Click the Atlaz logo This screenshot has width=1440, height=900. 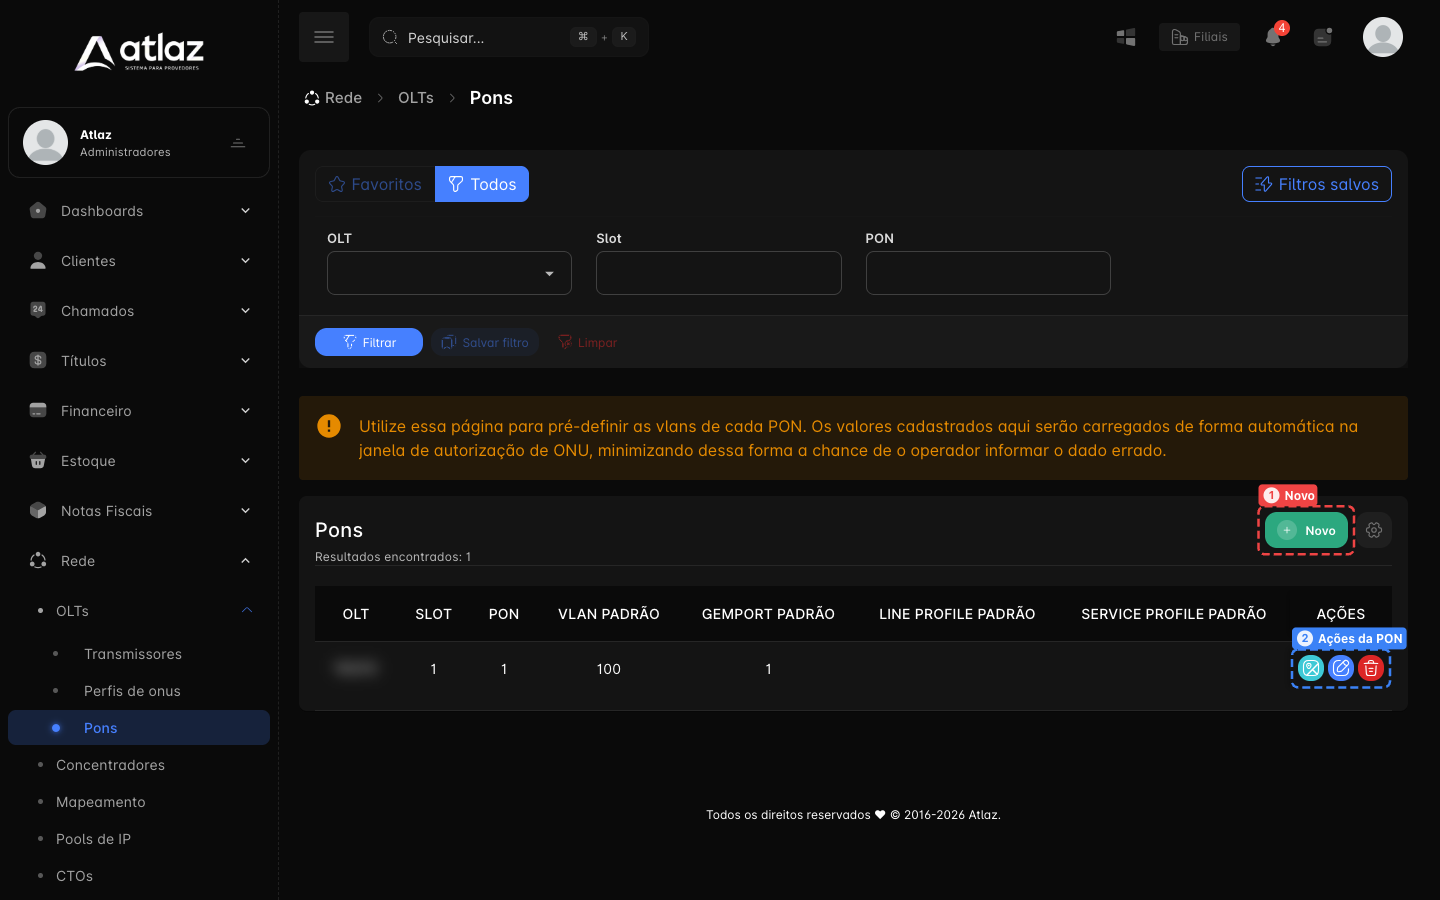[x=139, y=52]
